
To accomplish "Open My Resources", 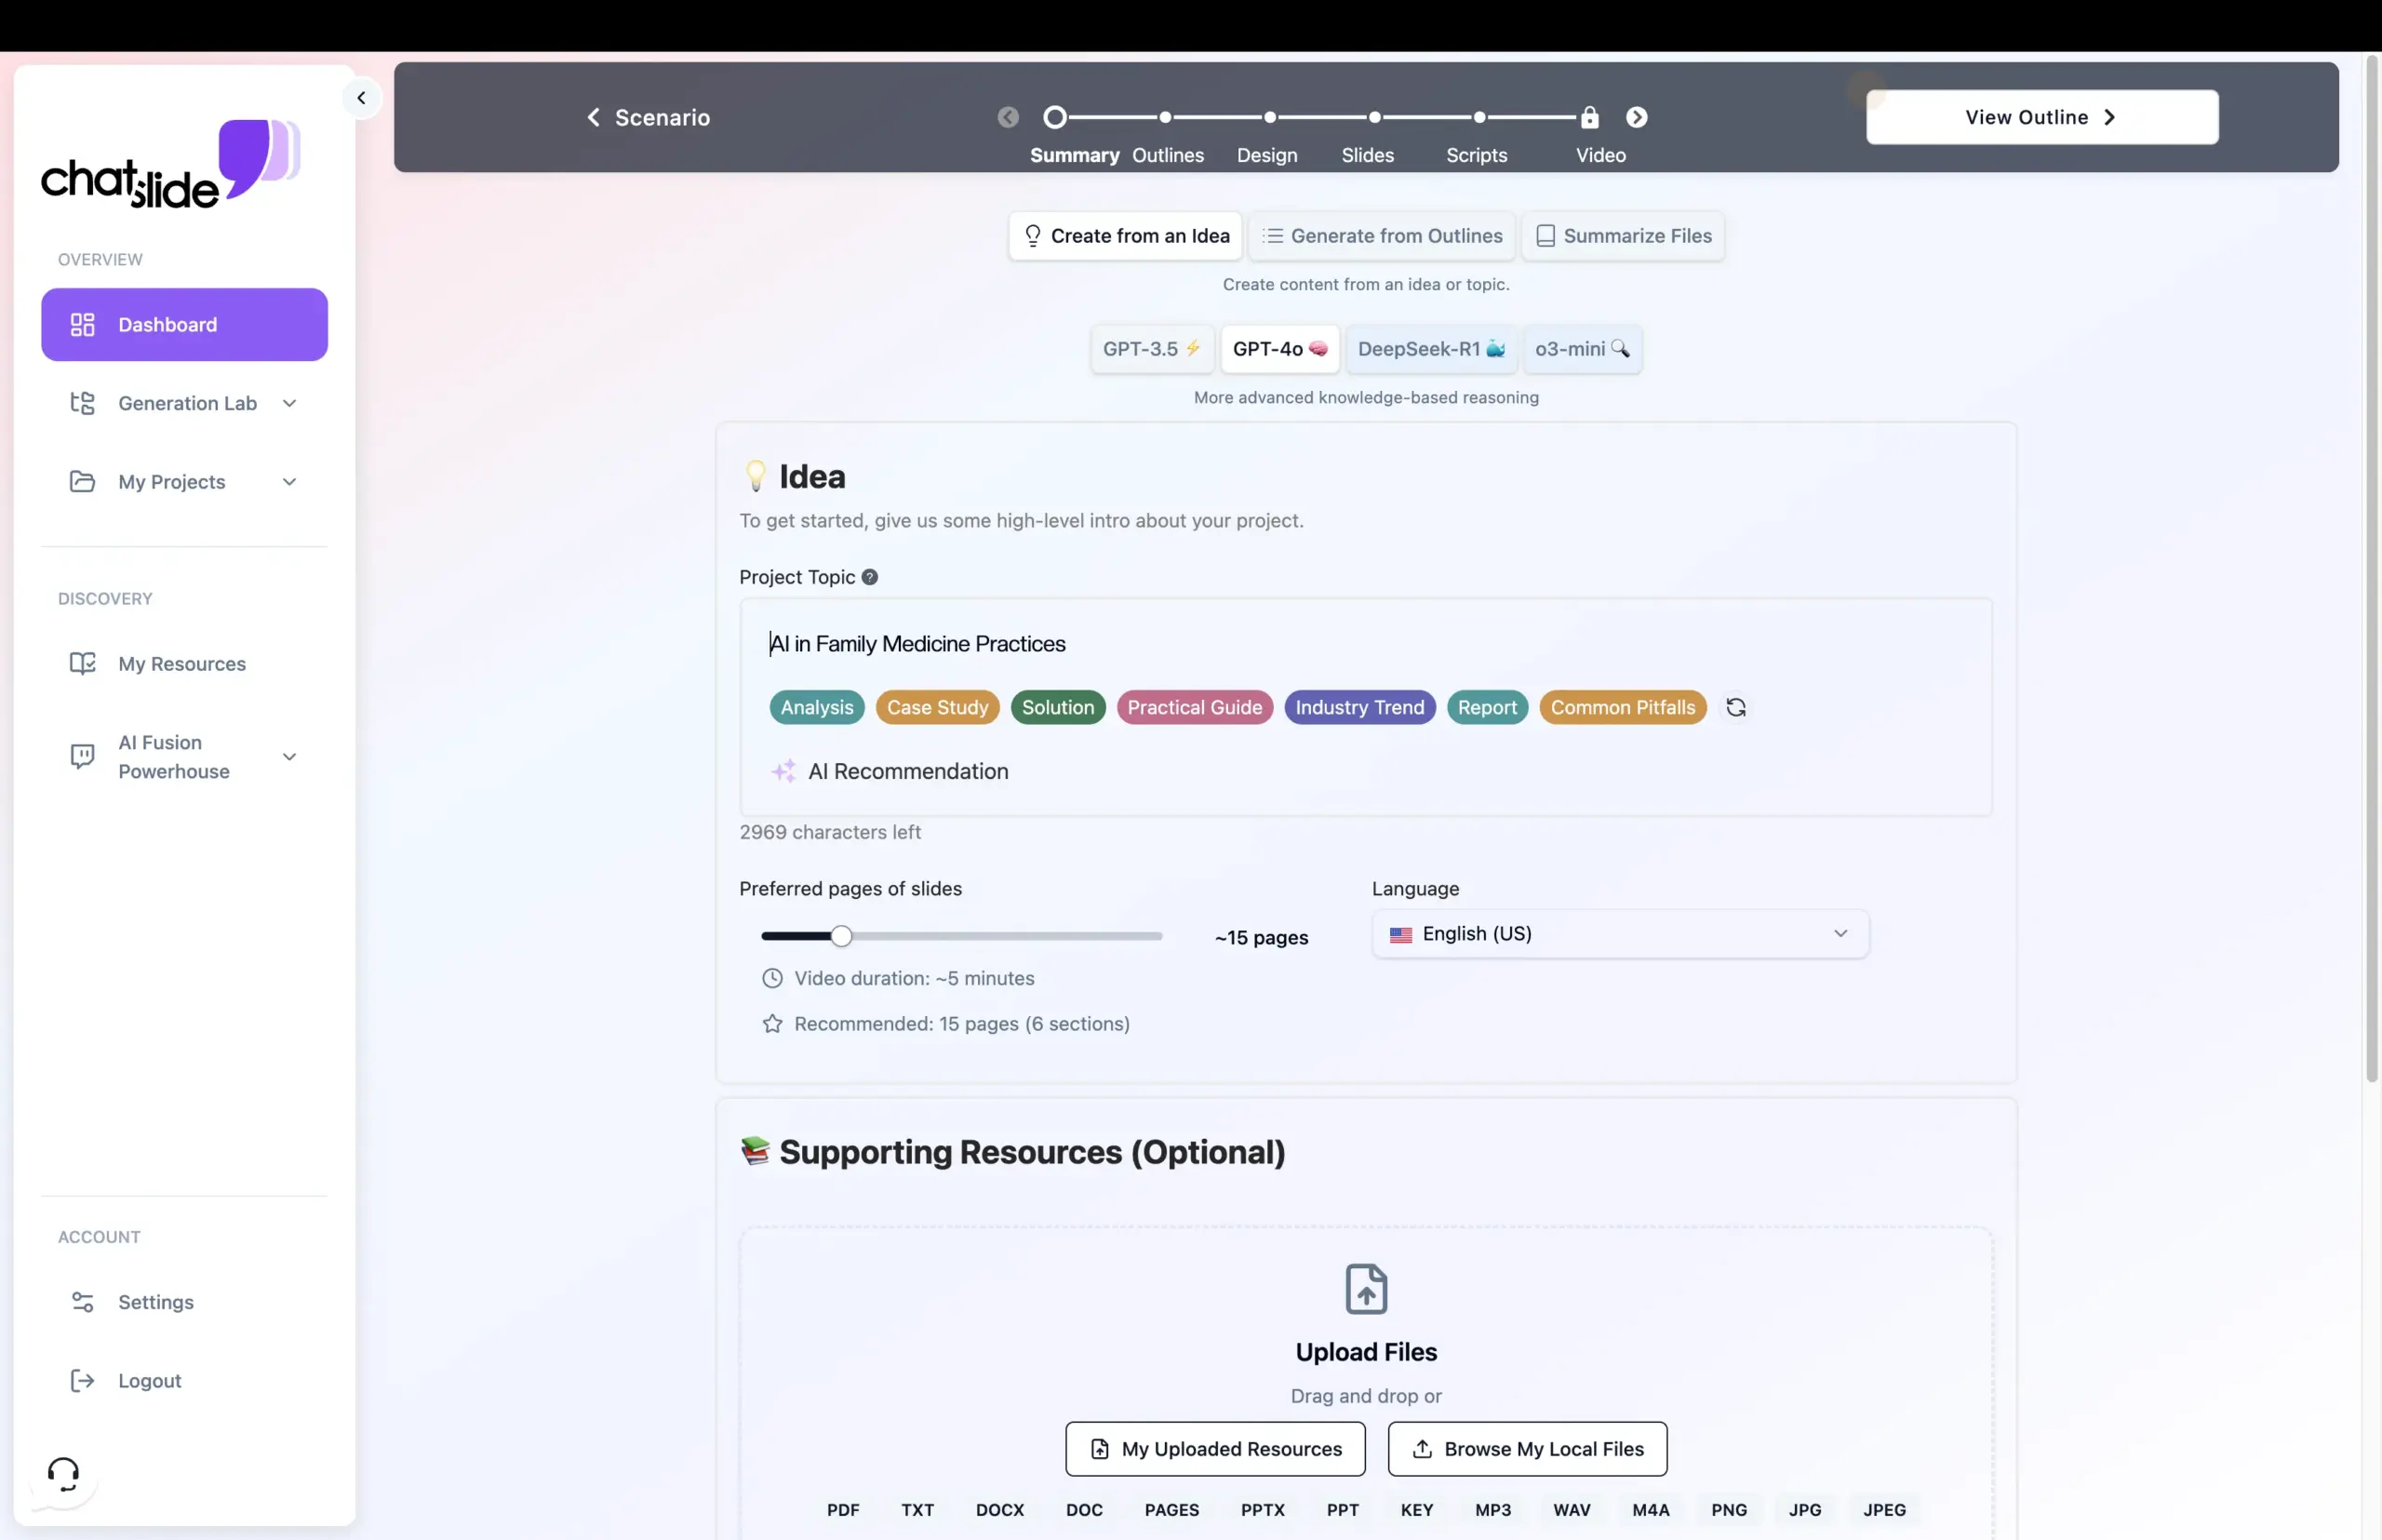I will pyautogui.click(x=184, y=664).
